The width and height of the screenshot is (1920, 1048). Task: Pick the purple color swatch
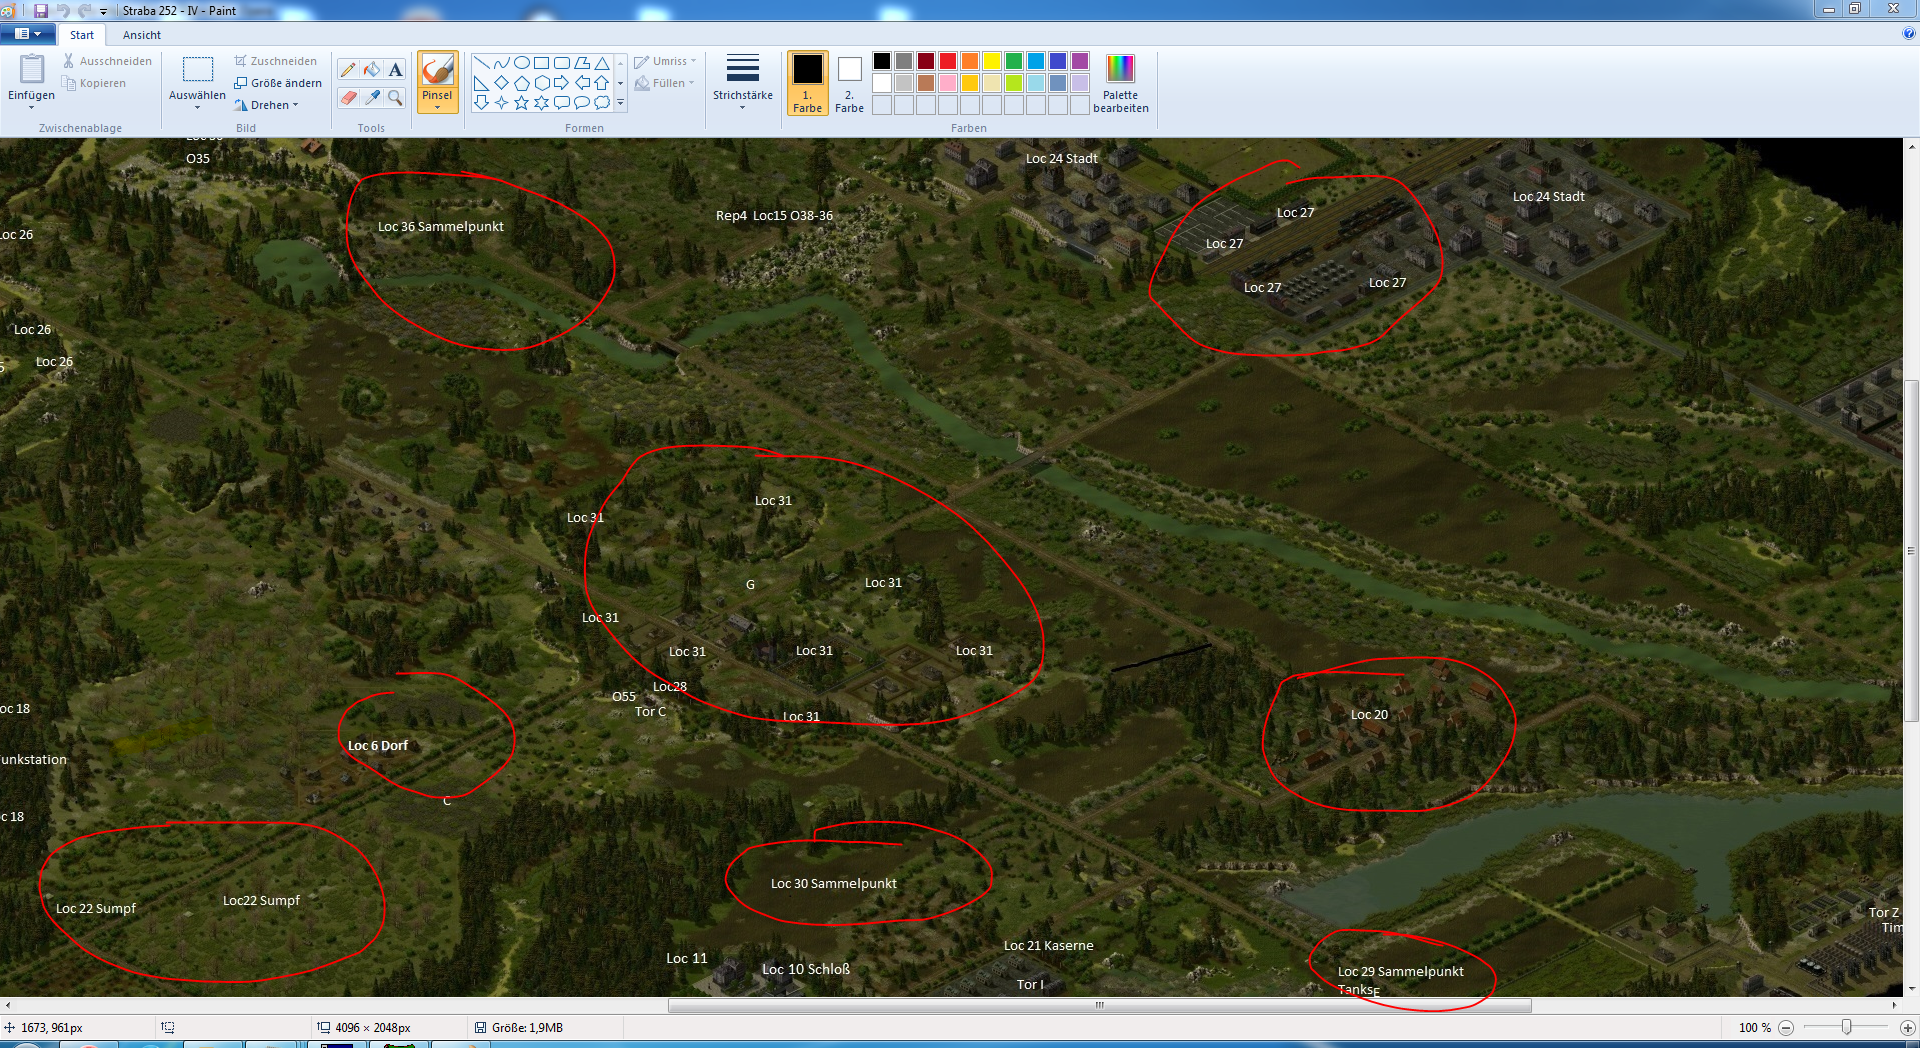(1080, 61)
